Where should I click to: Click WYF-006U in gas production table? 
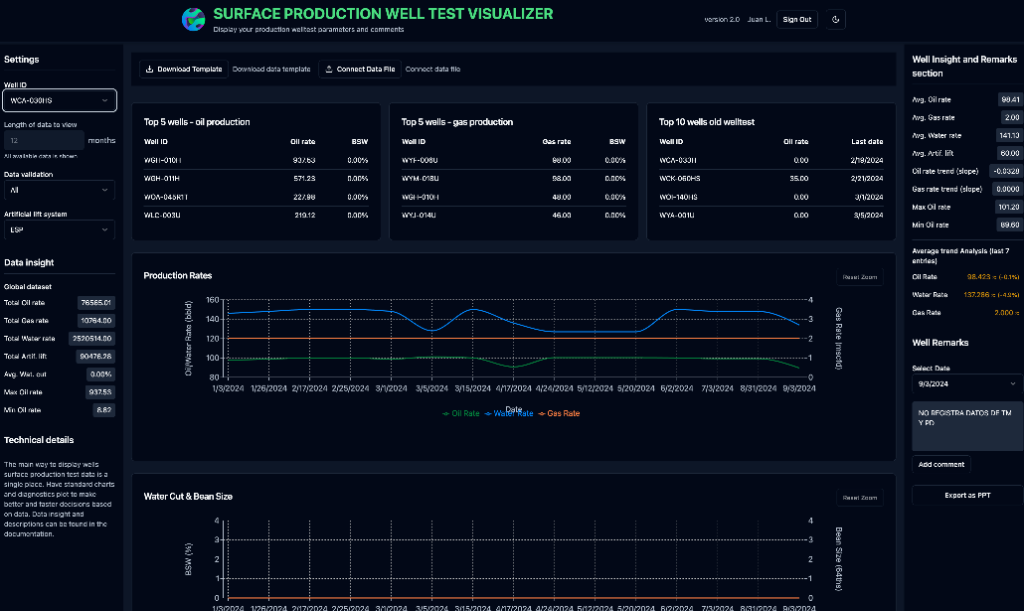coord(419,160)
